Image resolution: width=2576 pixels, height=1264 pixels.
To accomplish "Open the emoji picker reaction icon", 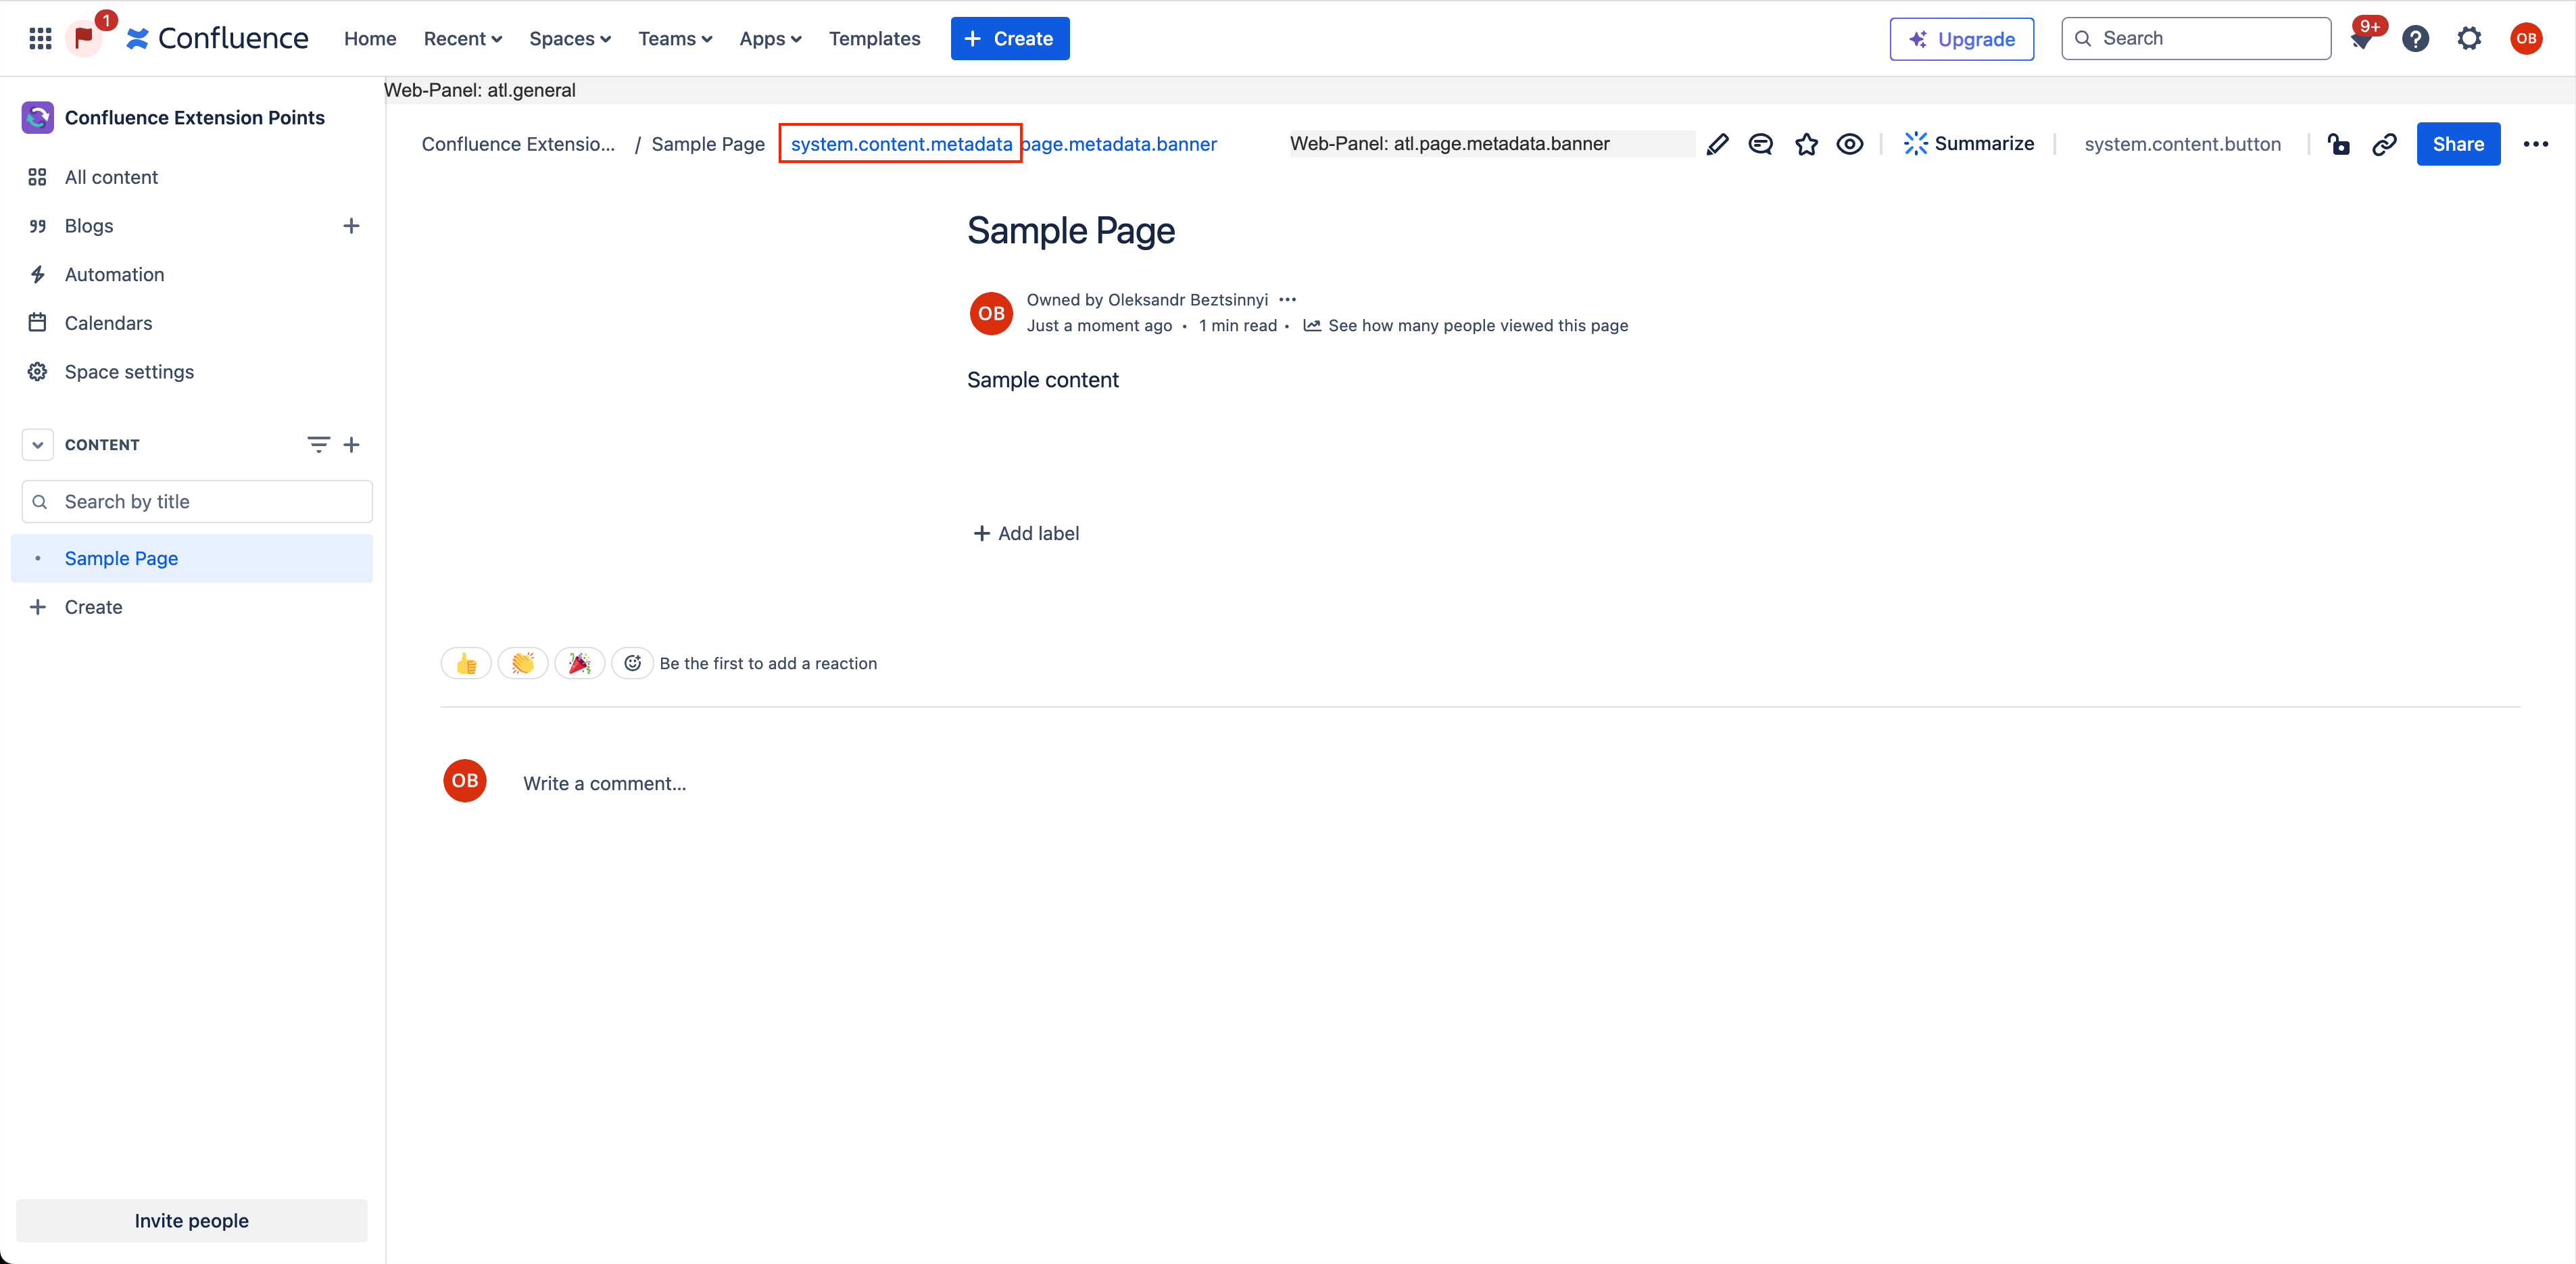I will [x=633, y=663].
